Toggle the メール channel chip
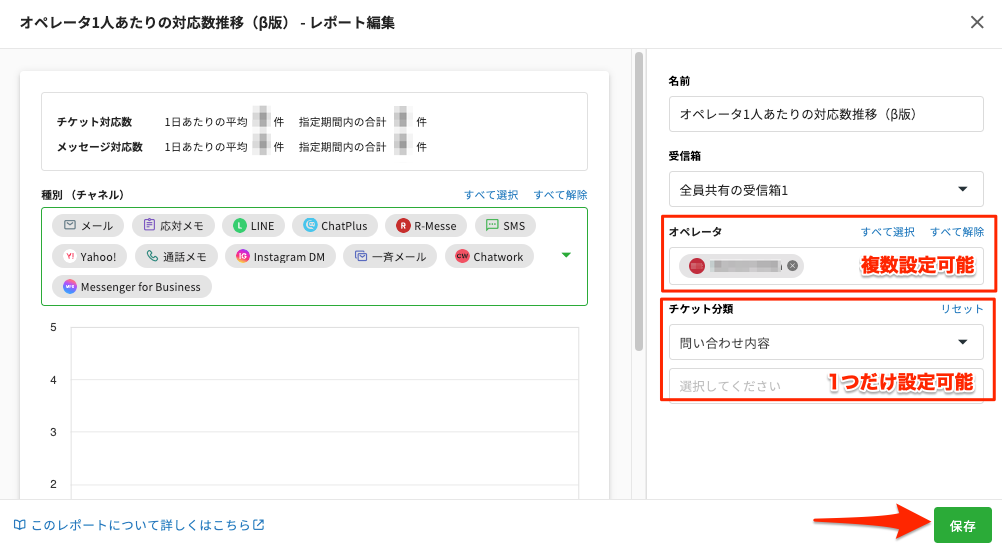Viewport: 1002px width, 549px height. pyautogui.click(x=88, y=226)
